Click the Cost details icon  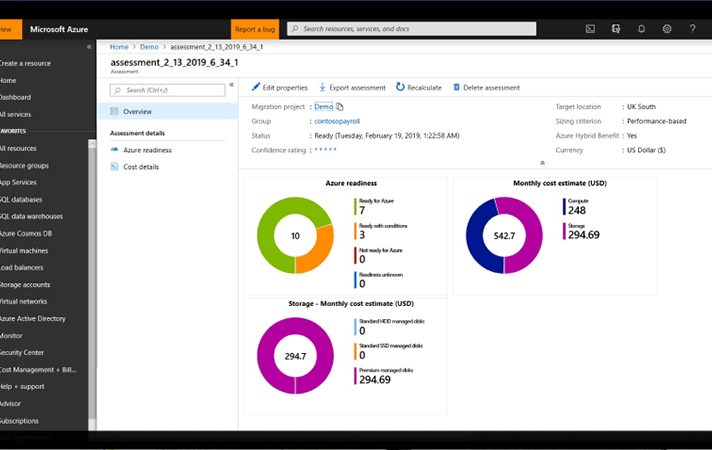(114, 167)
